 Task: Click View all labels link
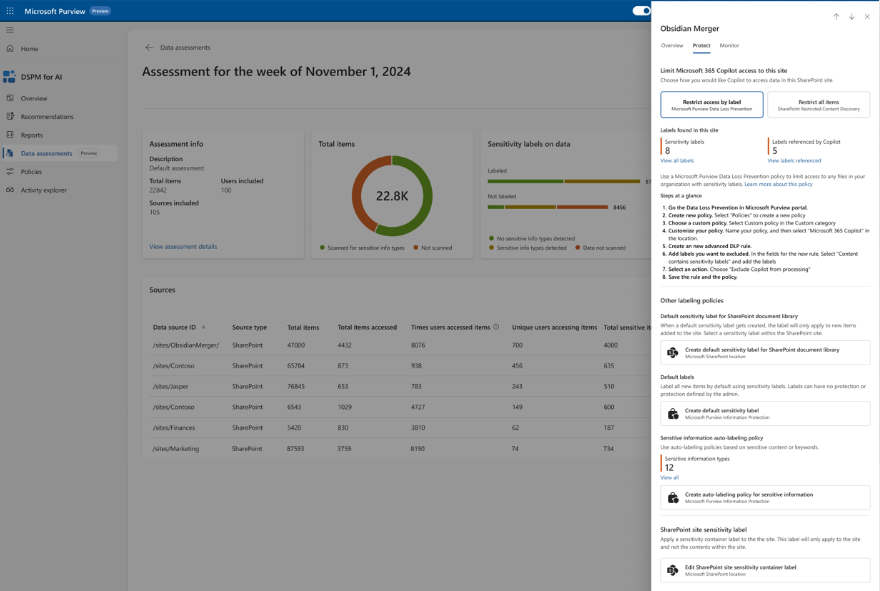tap(677, 160)
